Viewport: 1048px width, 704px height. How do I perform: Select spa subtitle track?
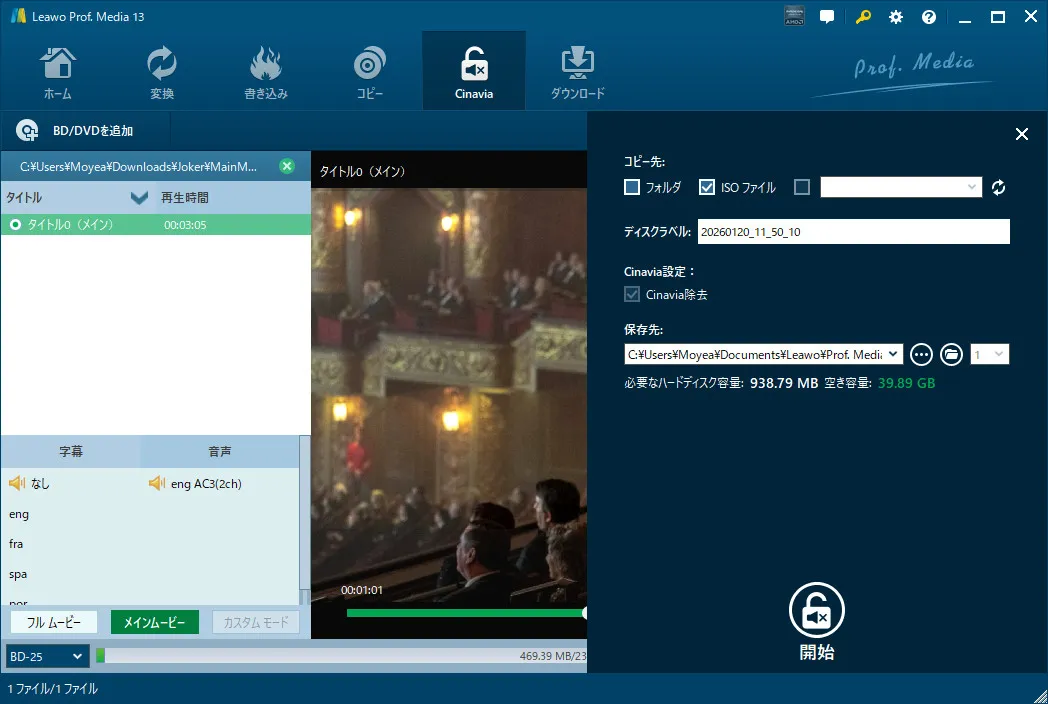[18, 574]
